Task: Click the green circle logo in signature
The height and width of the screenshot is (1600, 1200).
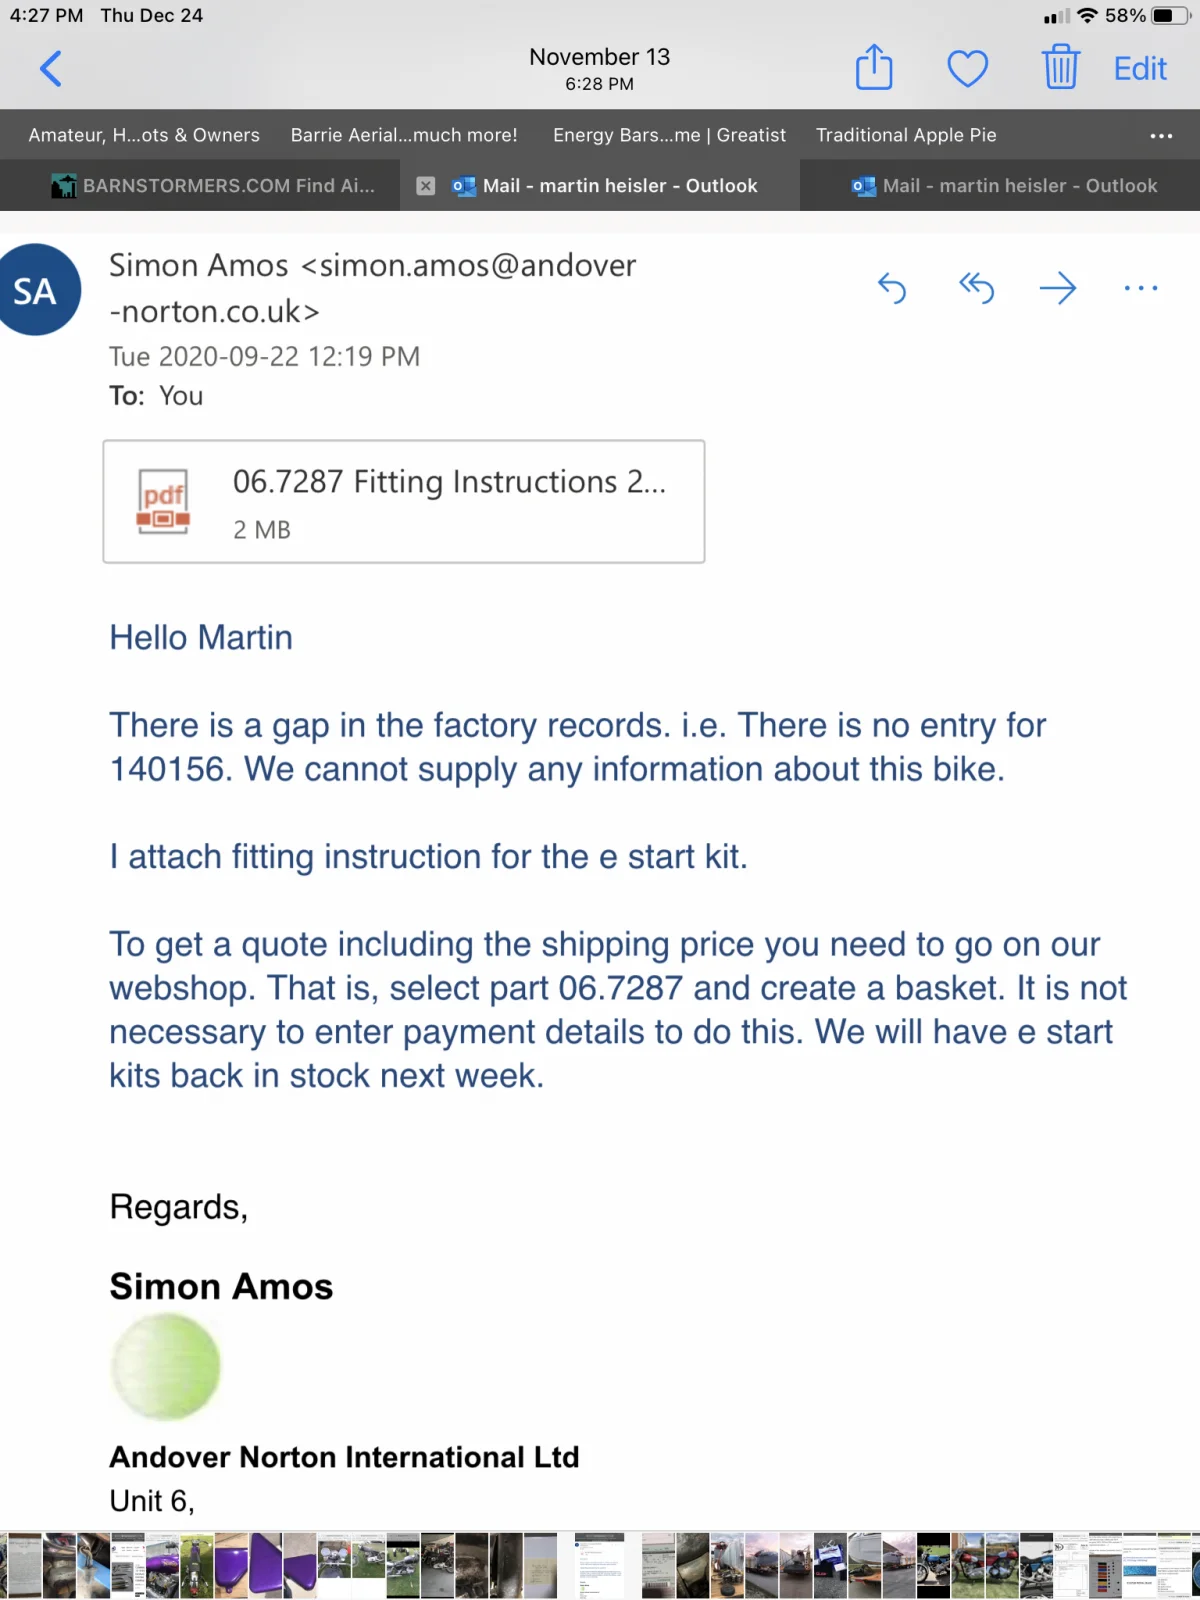Action: coord(166,1367)
